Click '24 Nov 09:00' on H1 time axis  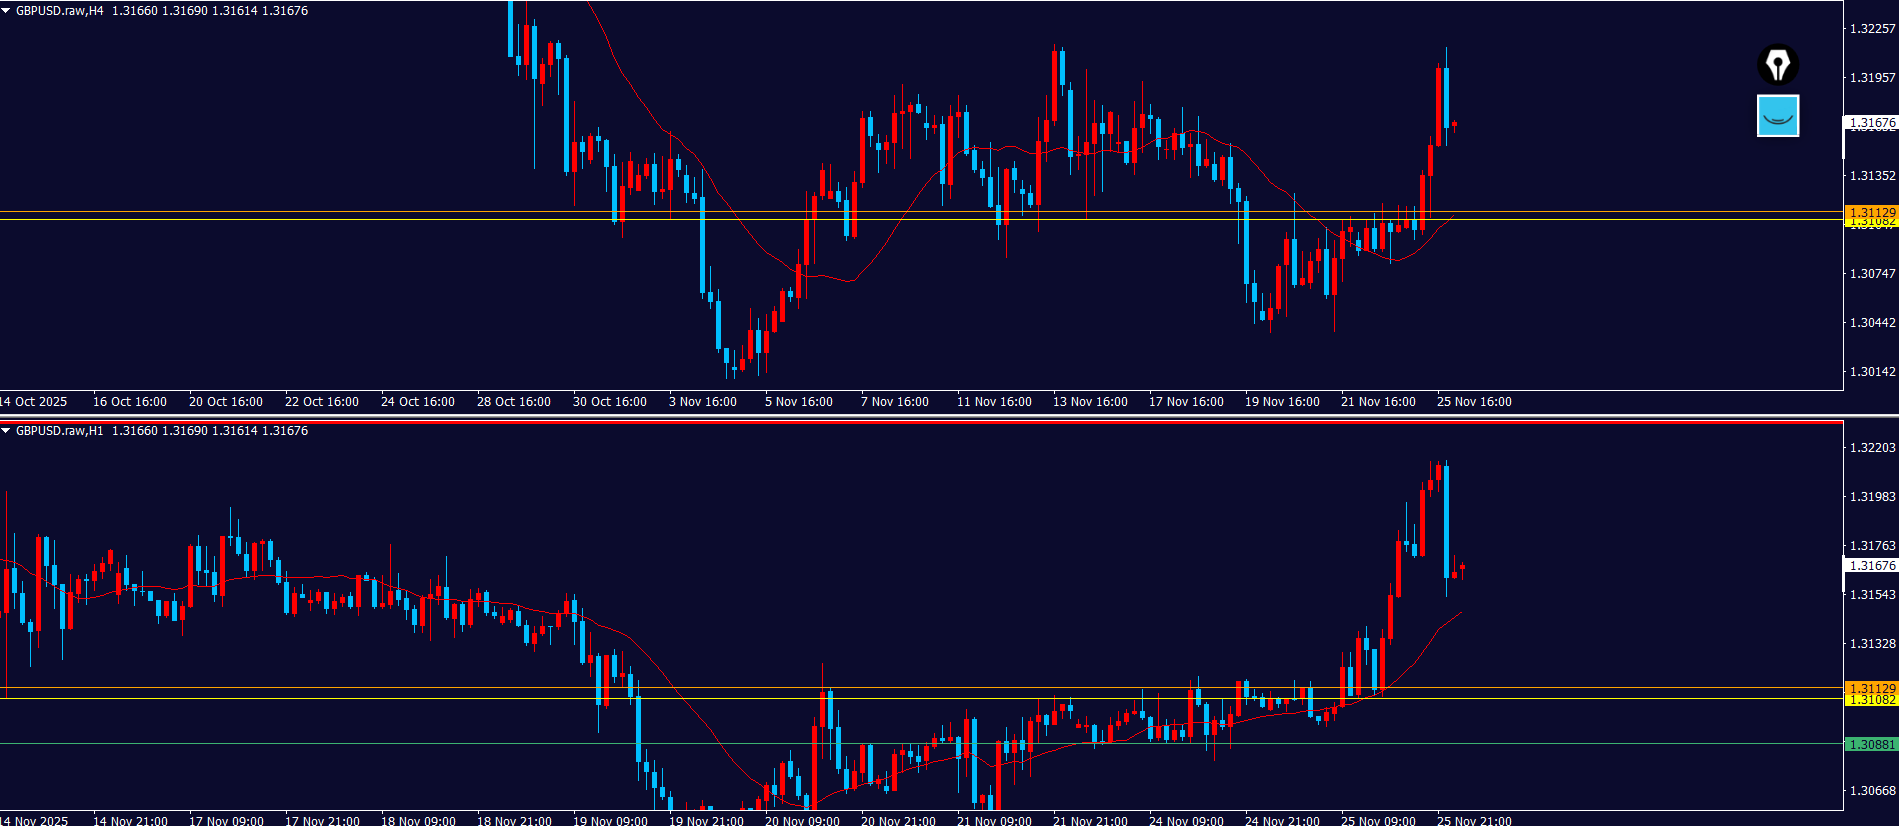[1185, 821]
